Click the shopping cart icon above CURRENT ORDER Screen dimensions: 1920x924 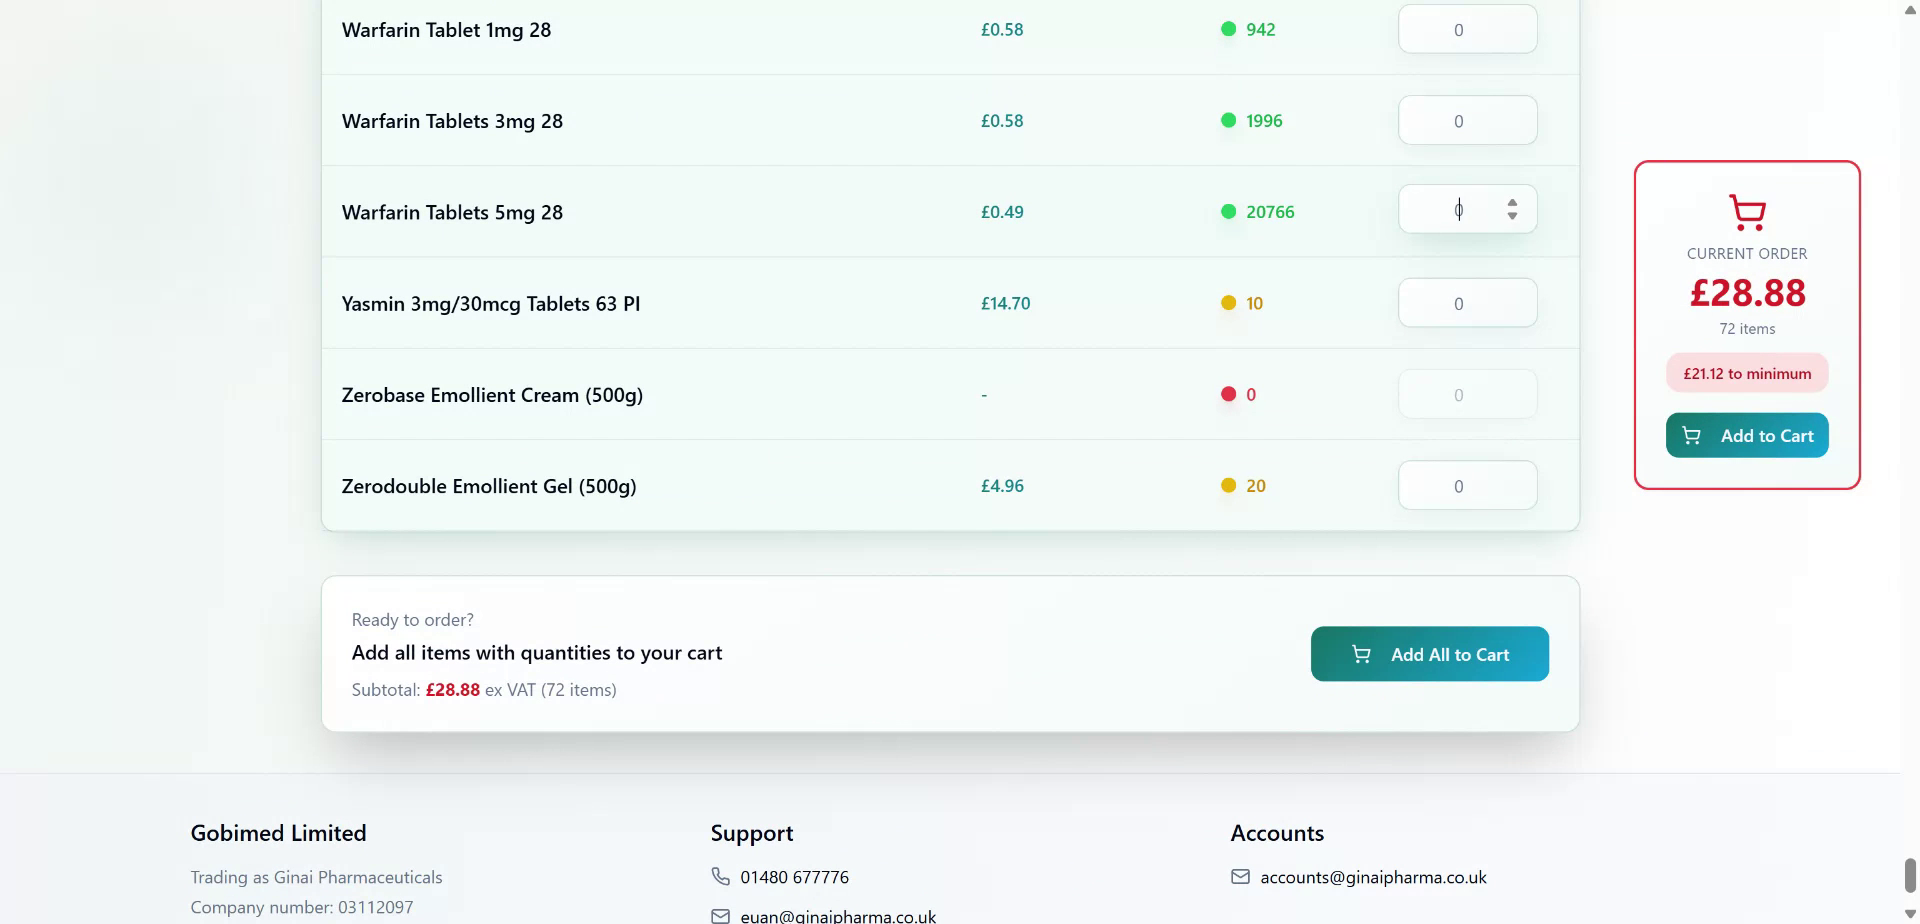click(1746, 211)
